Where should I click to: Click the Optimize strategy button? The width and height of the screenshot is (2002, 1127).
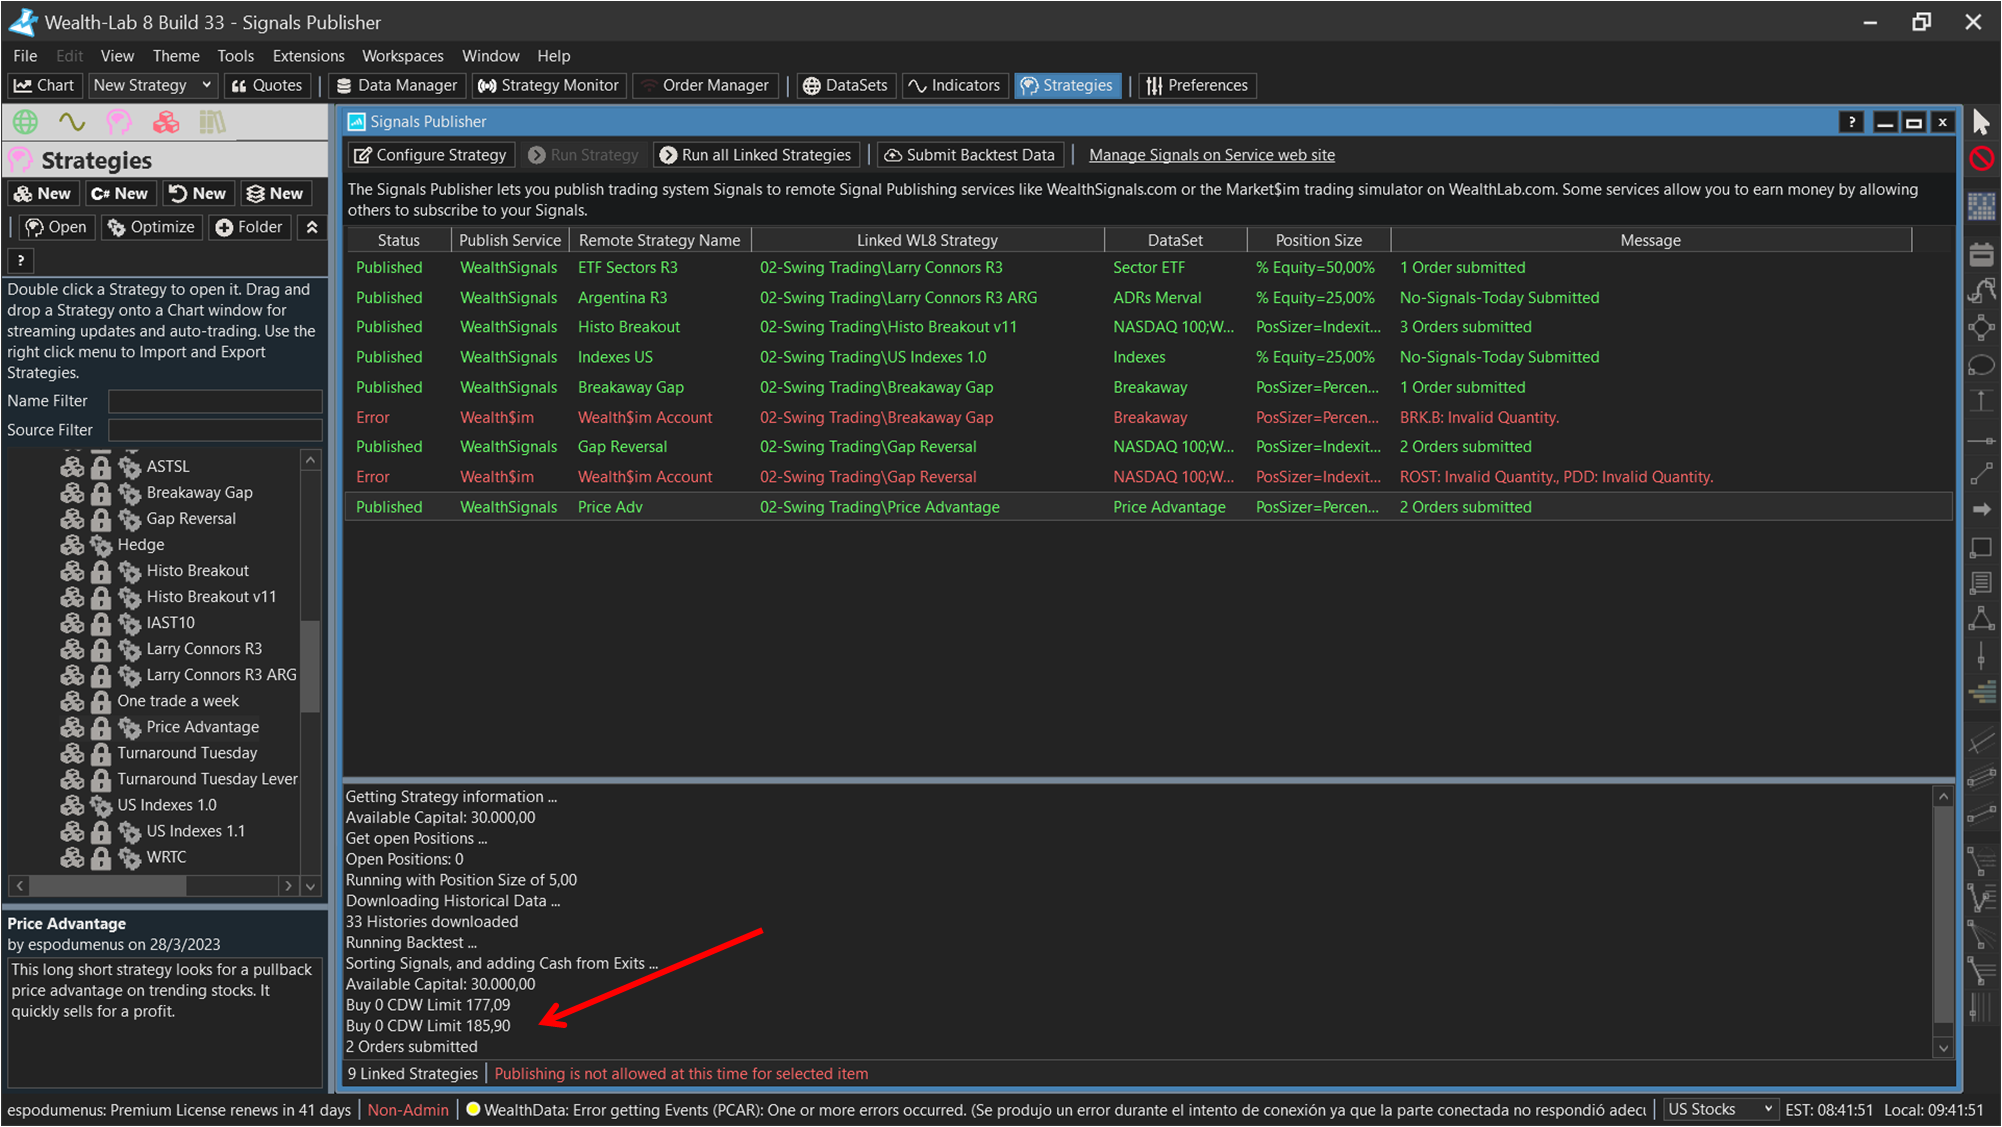(152, 227)
